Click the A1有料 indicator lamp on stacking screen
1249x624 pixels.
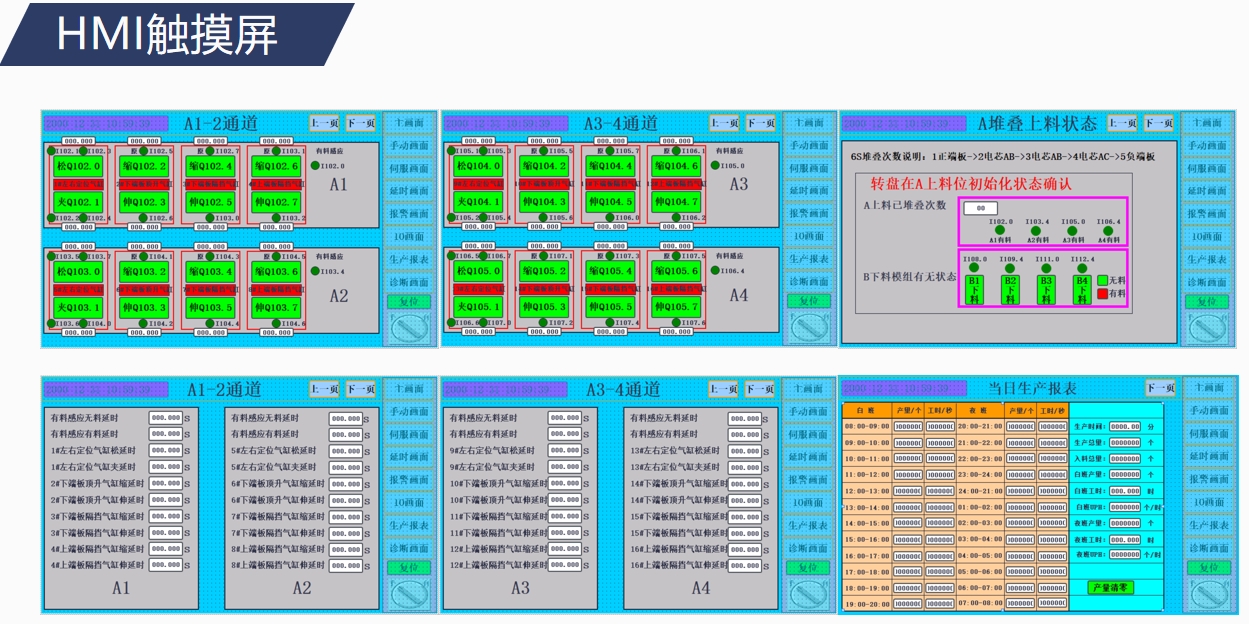click(1000, 230)
